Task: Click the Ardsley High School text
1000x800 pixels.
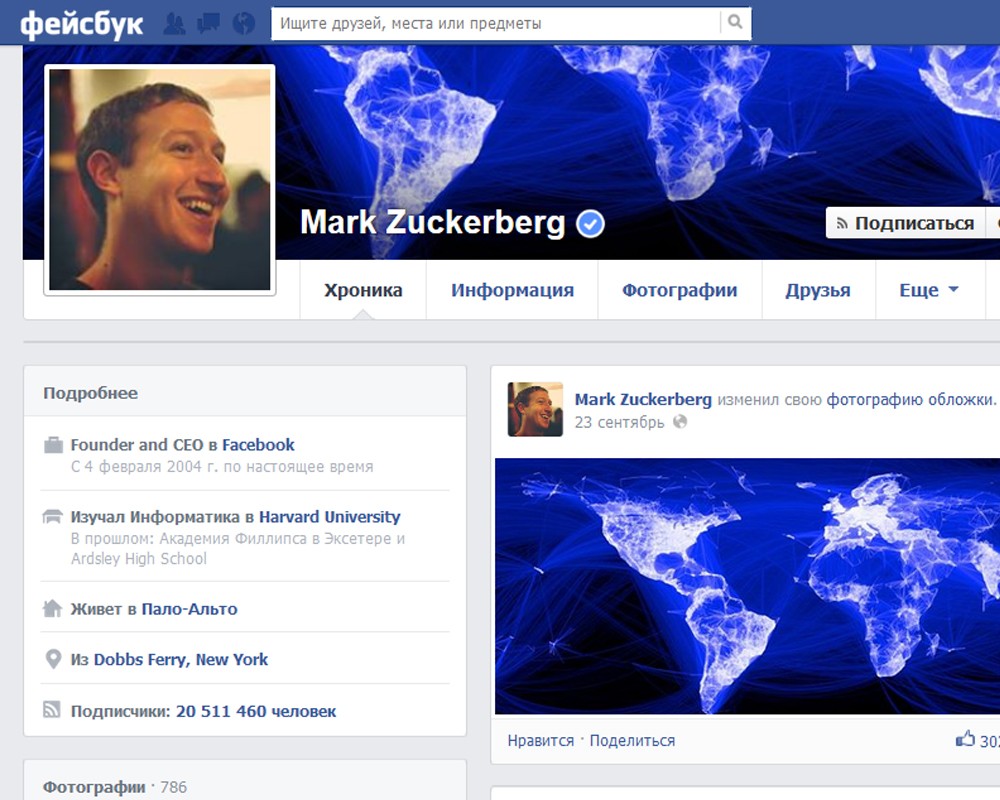Action: (138, 559)
